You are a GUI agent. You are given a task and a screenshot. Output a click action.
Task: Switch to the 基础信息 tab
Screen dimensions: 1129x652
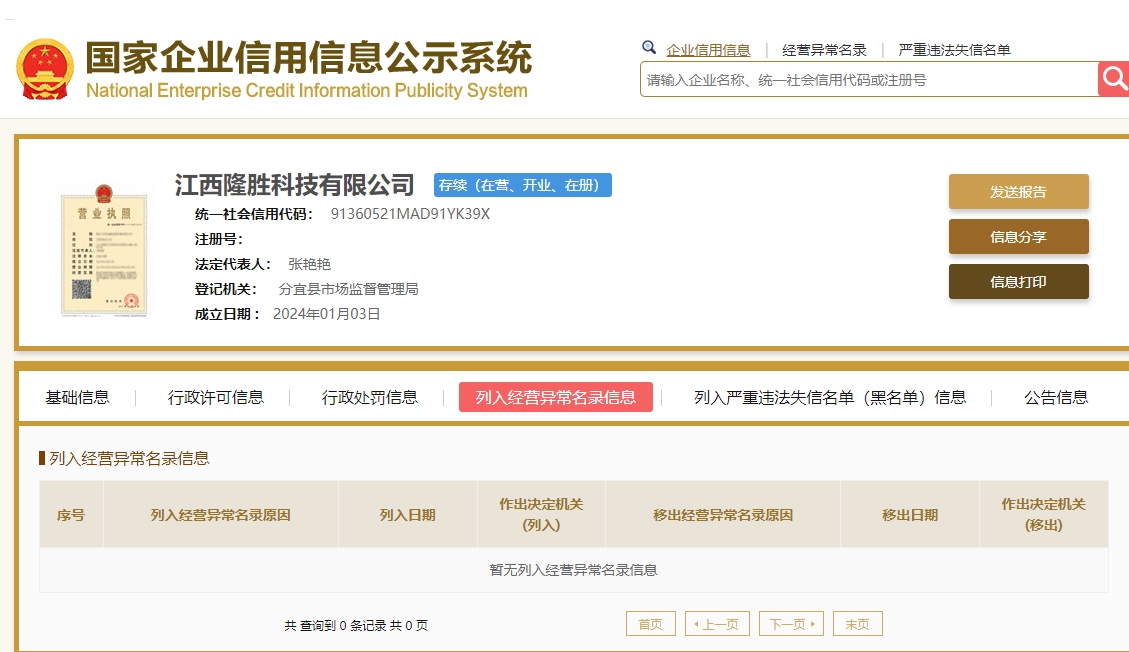[x=77, y=397]
